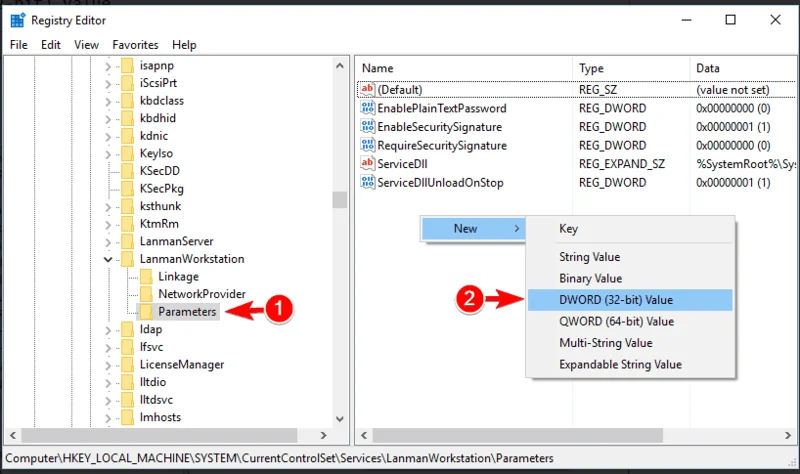Choose Binary Value from the New submenu
The image size is (800, 474).
(x=630, y=278)
